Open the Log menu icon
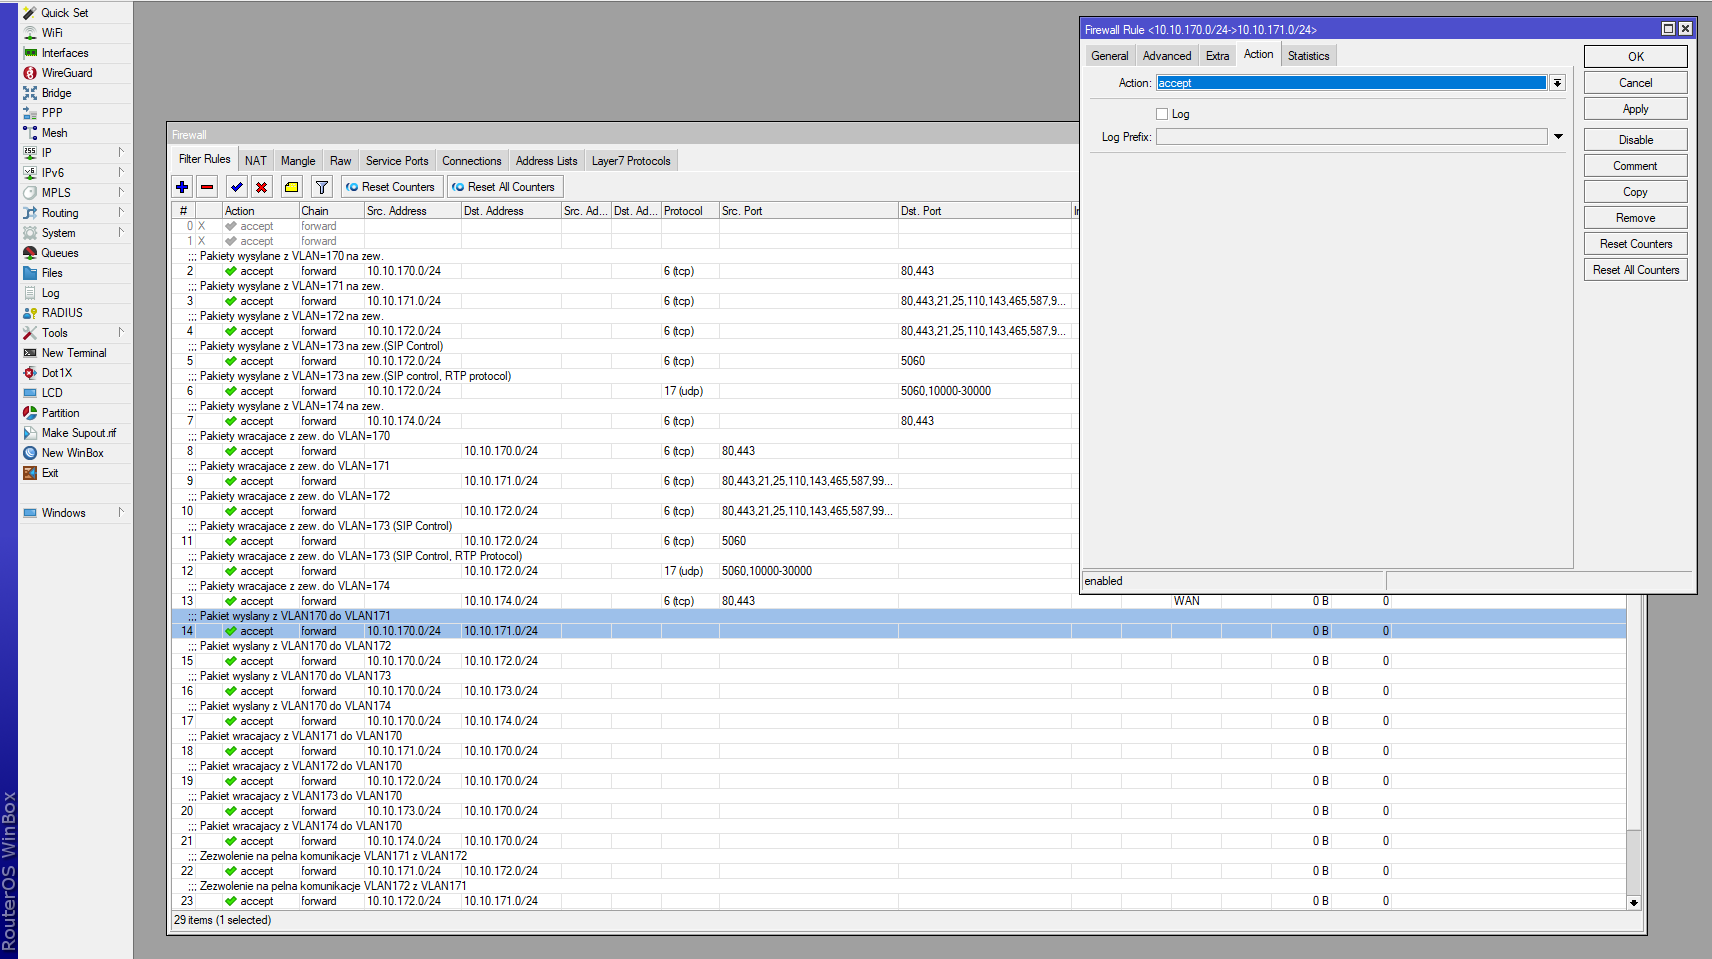Screen dimensions: 1712x959 (x=30, y=293)
